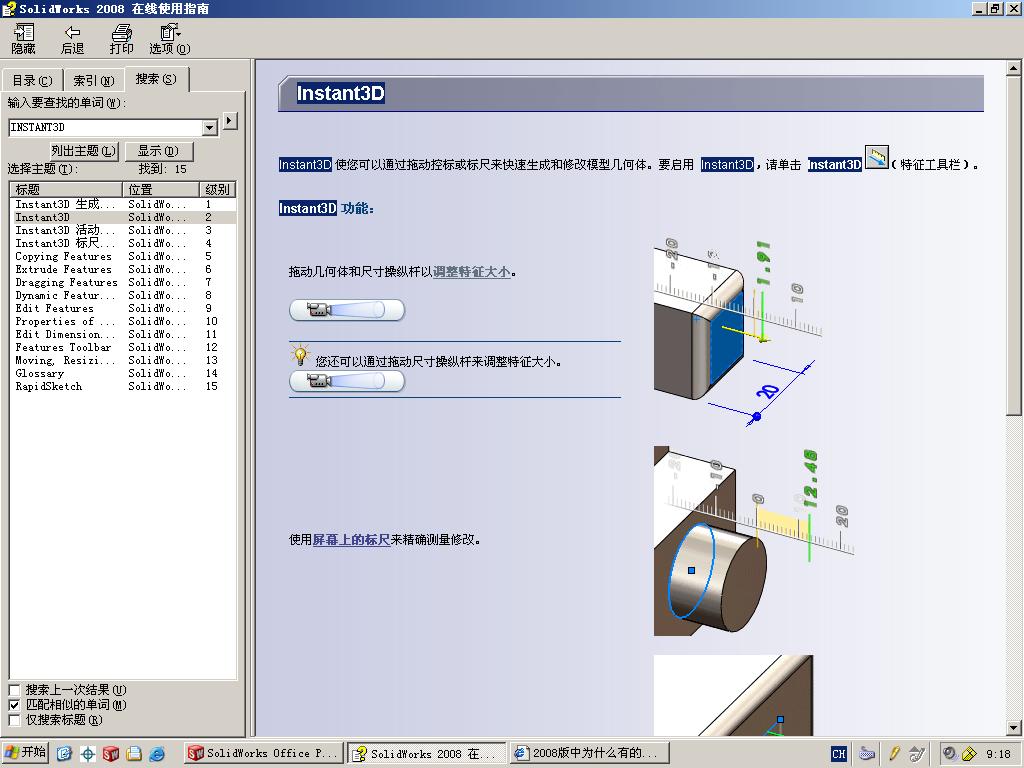1024x768 pixels.
Task: Click the content pane scroll down arrow
Action: tap(1013, 727)
